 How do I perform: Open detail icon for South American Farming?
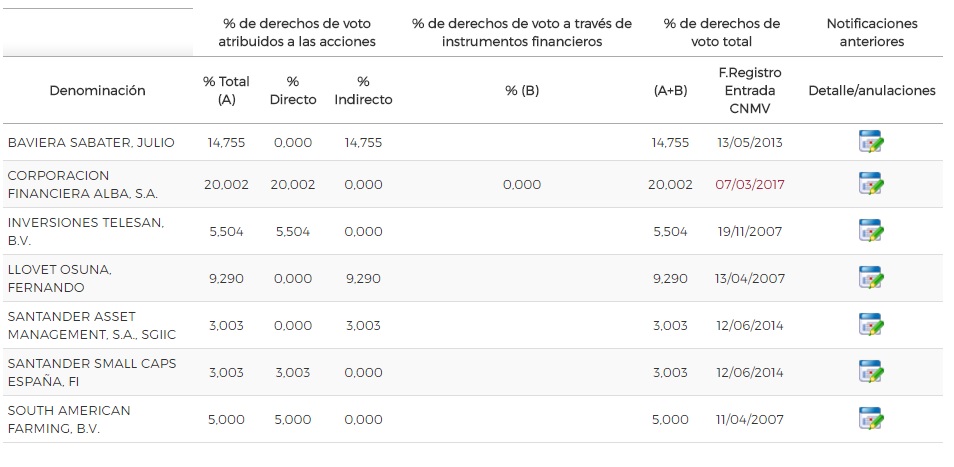(871, 419)
